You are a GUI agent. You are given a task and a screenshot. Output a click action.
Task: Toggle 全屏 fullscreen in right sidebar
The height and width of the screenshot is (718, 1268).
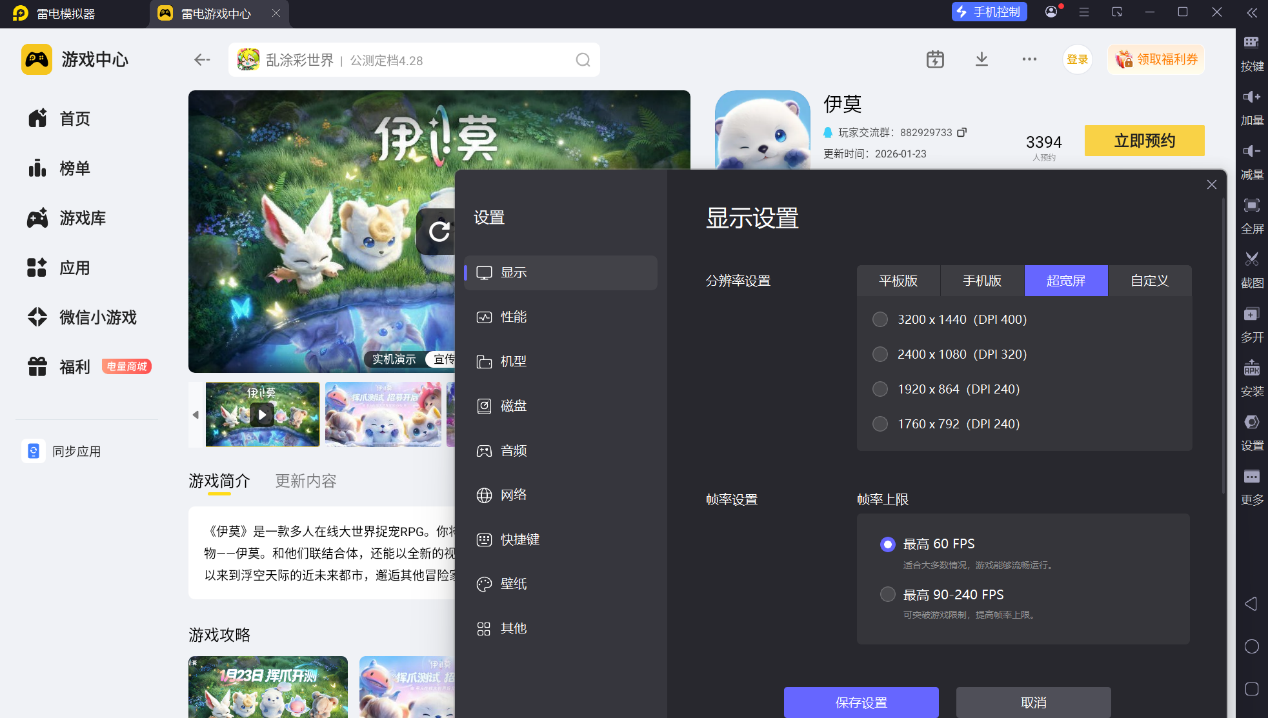tap(1252, 205)
